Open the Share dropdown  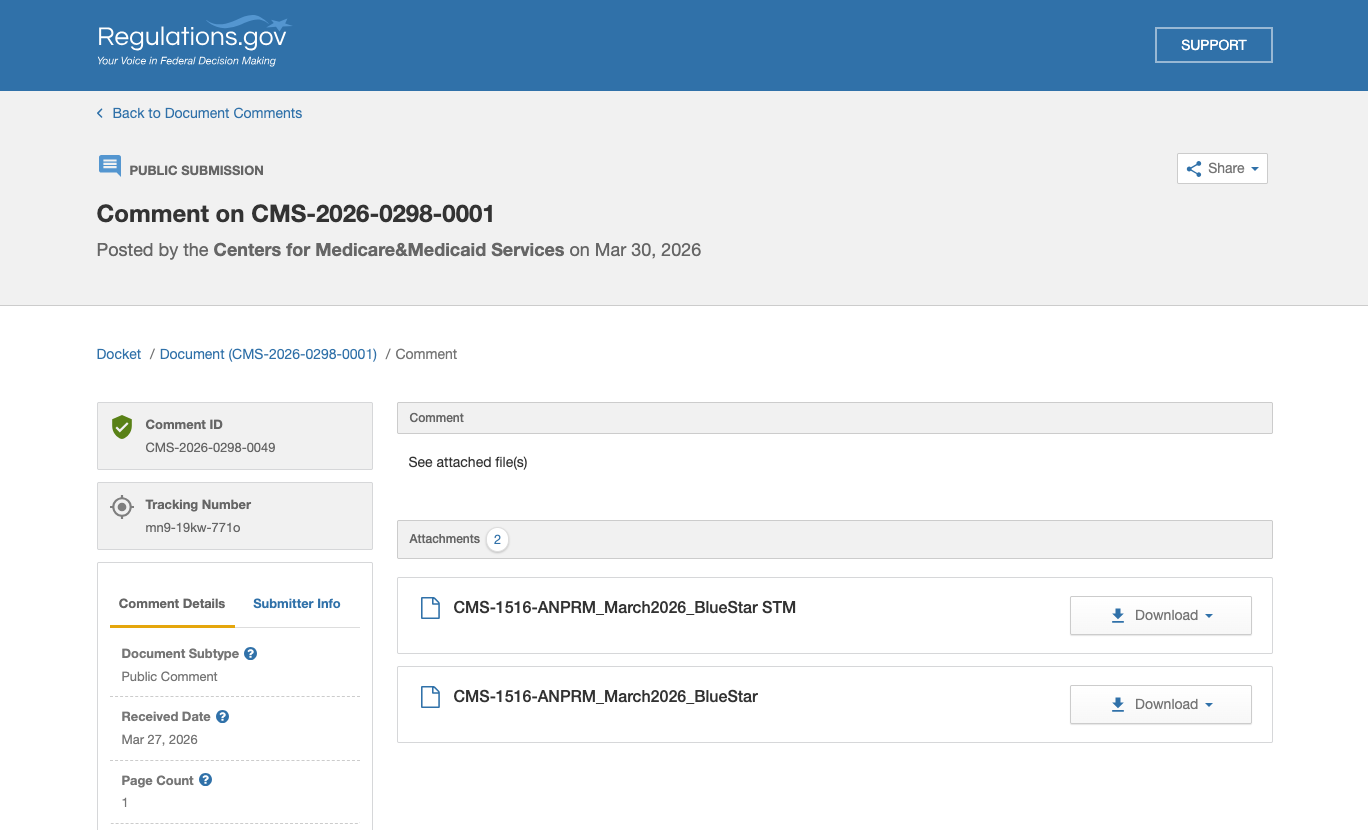point(1222,168)
